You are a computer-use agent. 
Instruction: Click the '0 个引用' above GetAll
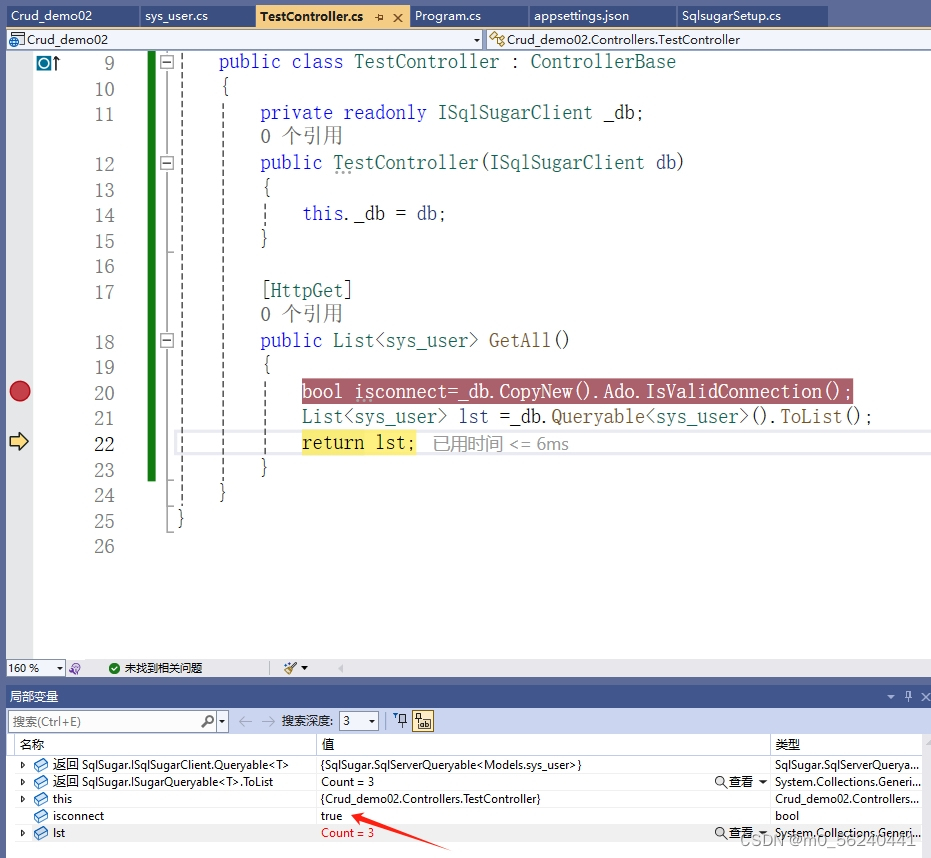click(302, 314)
